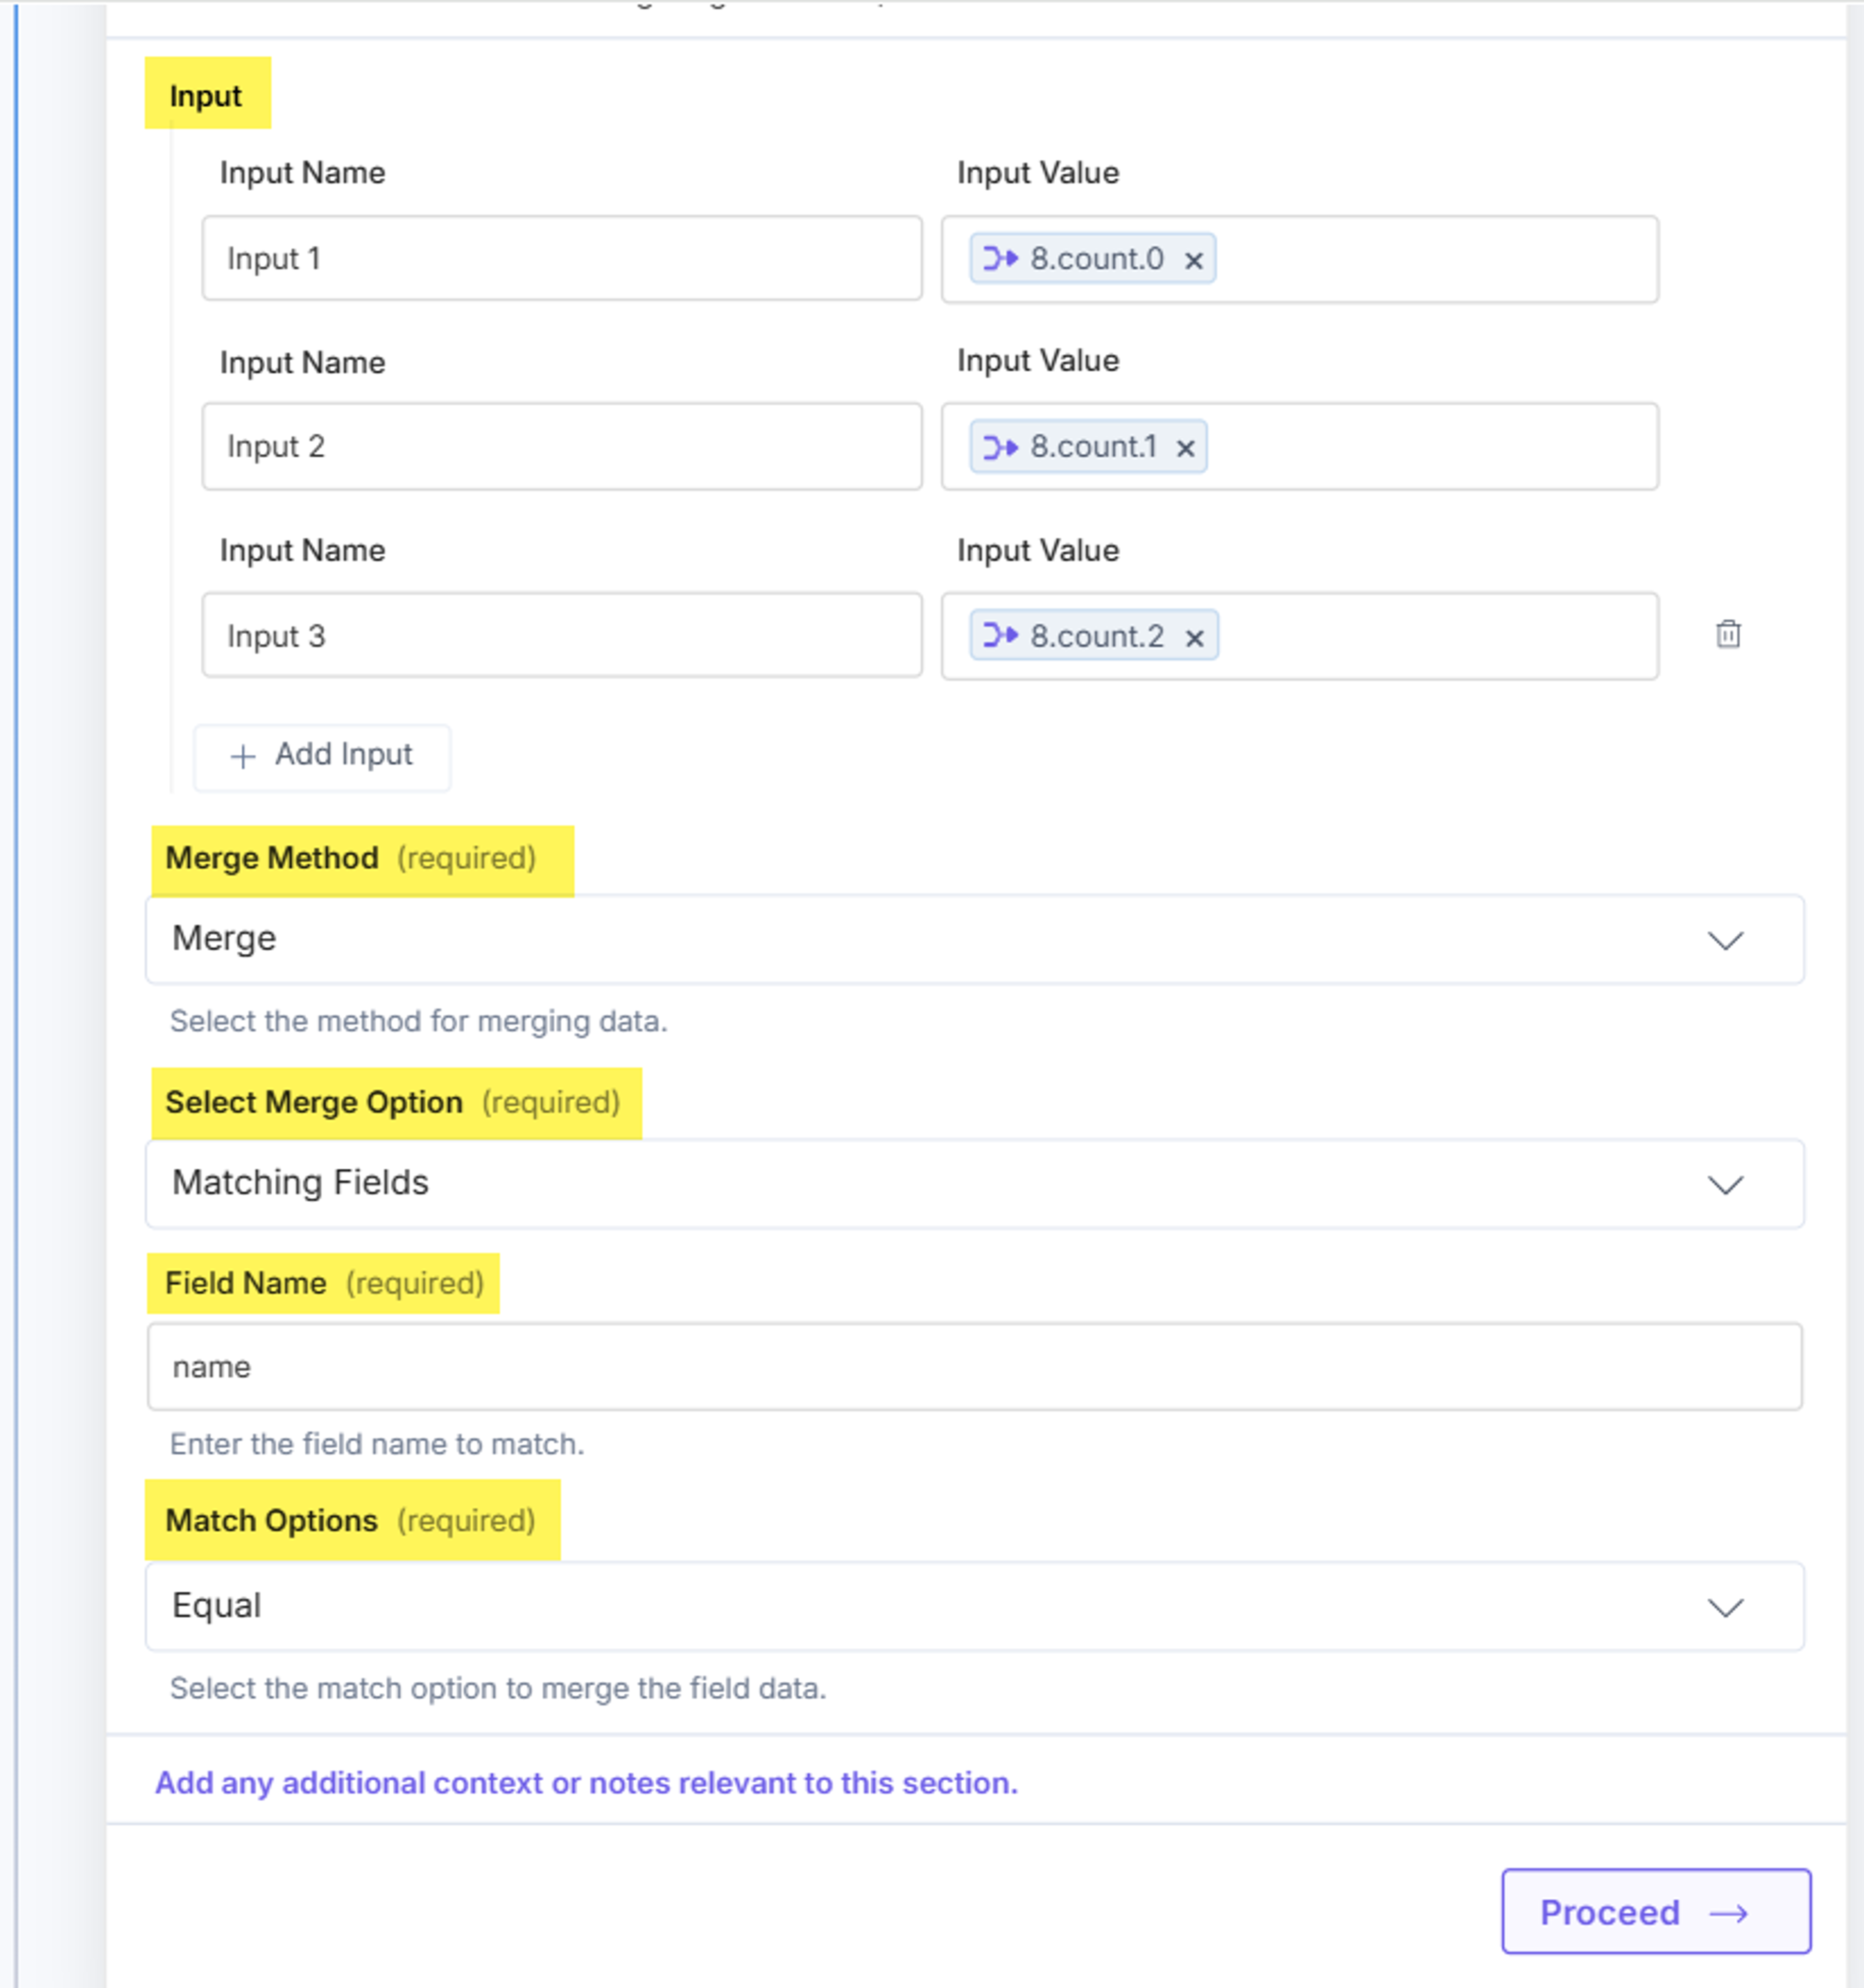This screenshot has height=1988, width=1864.
Task: Focus the Input 2 name field
Action: (x=562, y=446)
